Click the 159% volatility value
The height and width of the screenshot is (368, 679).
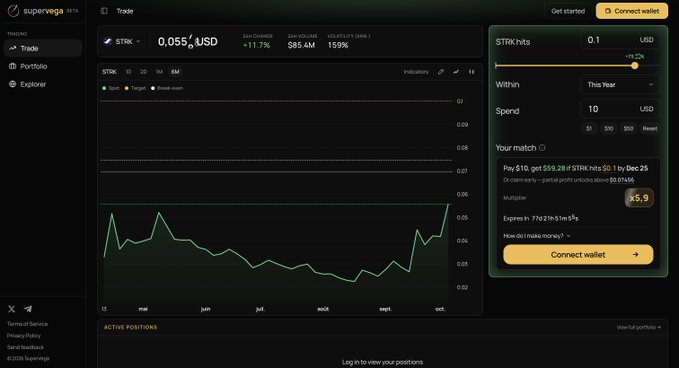pos(338,45)
